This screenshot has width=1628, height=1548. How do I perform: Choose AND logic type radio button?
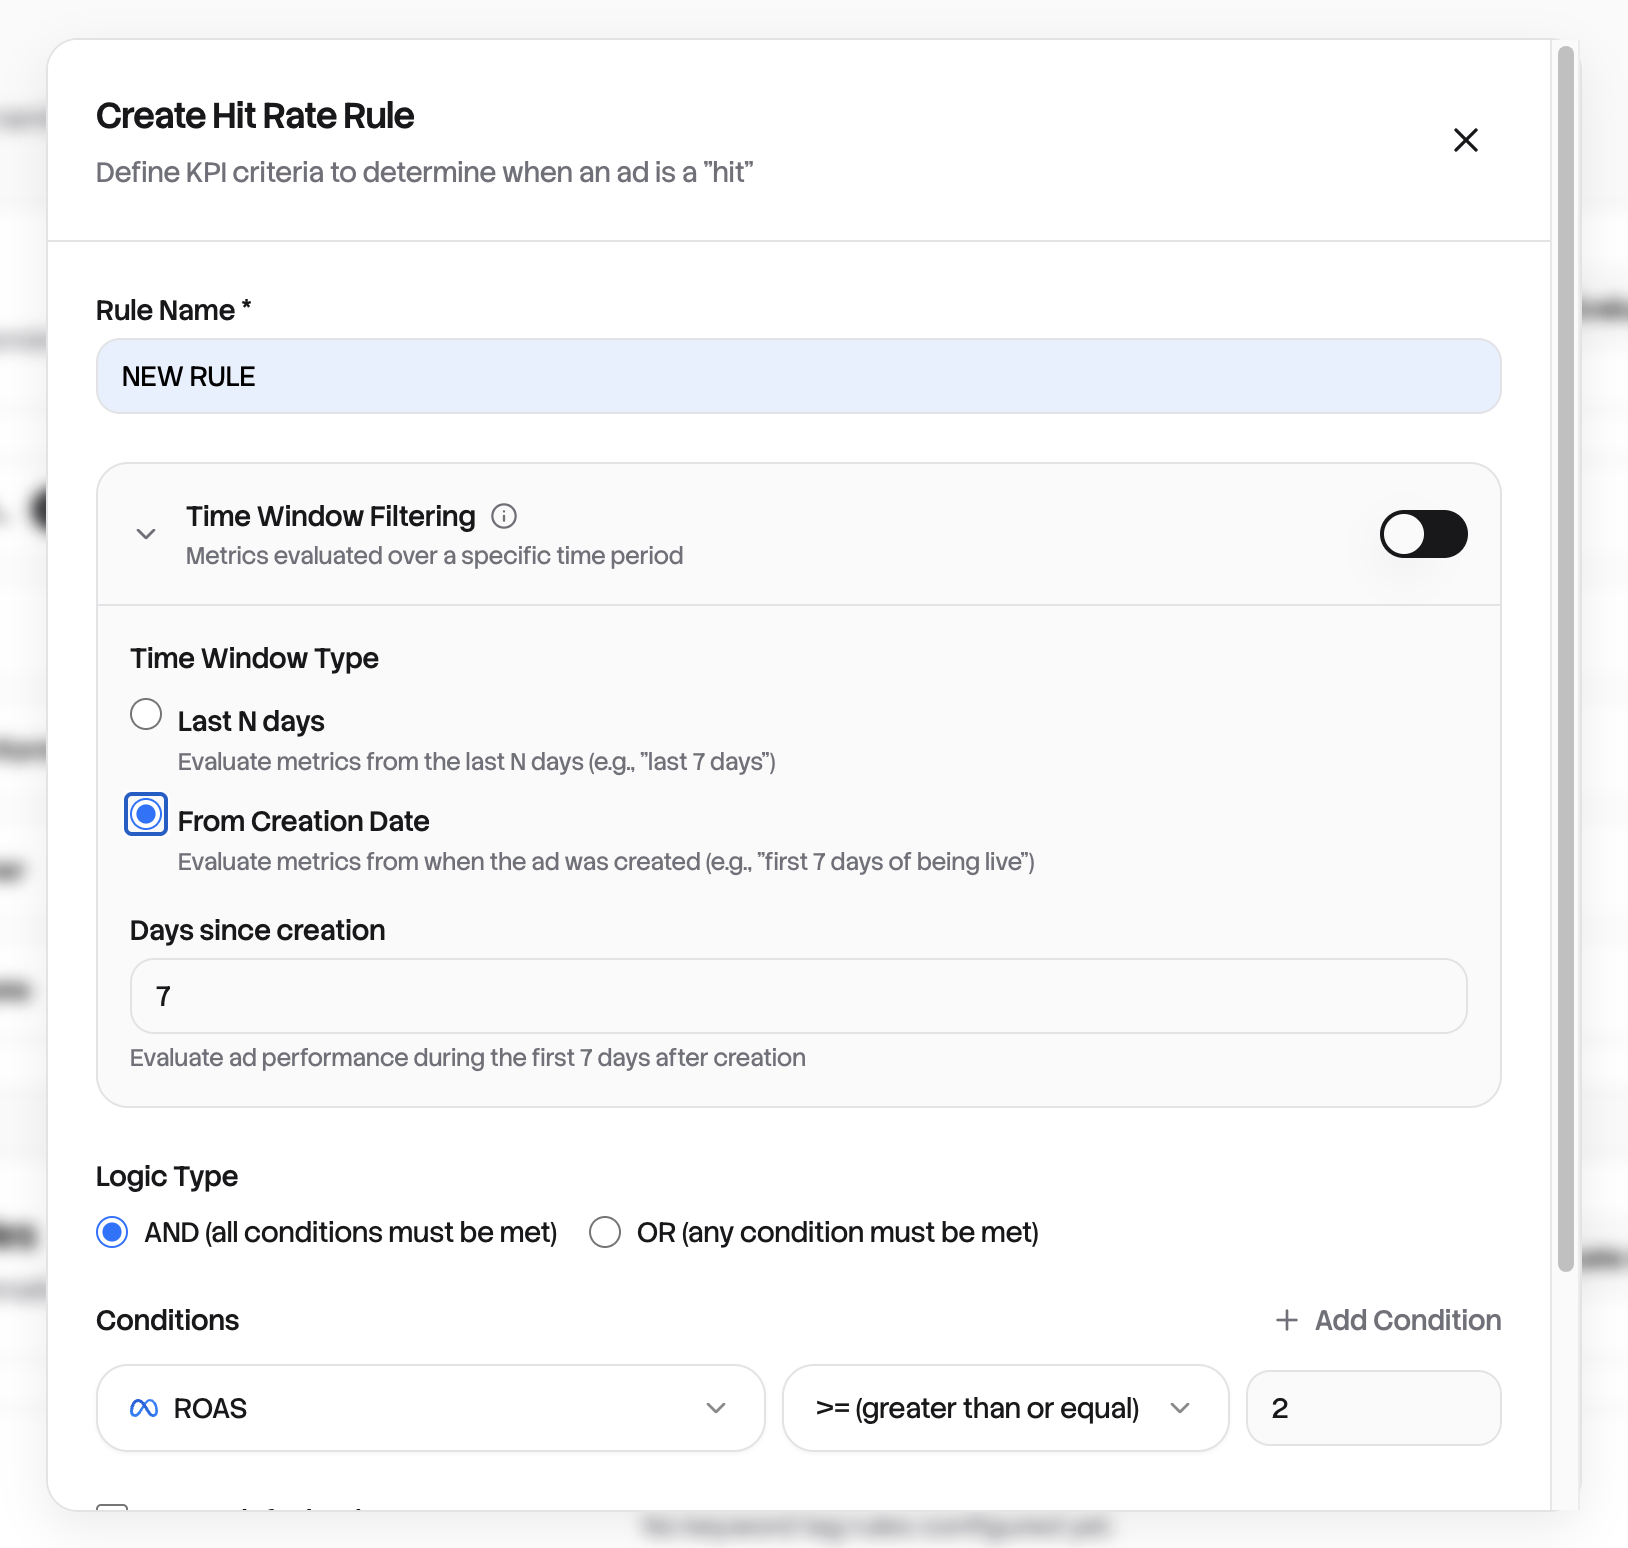click(112, 1232)
